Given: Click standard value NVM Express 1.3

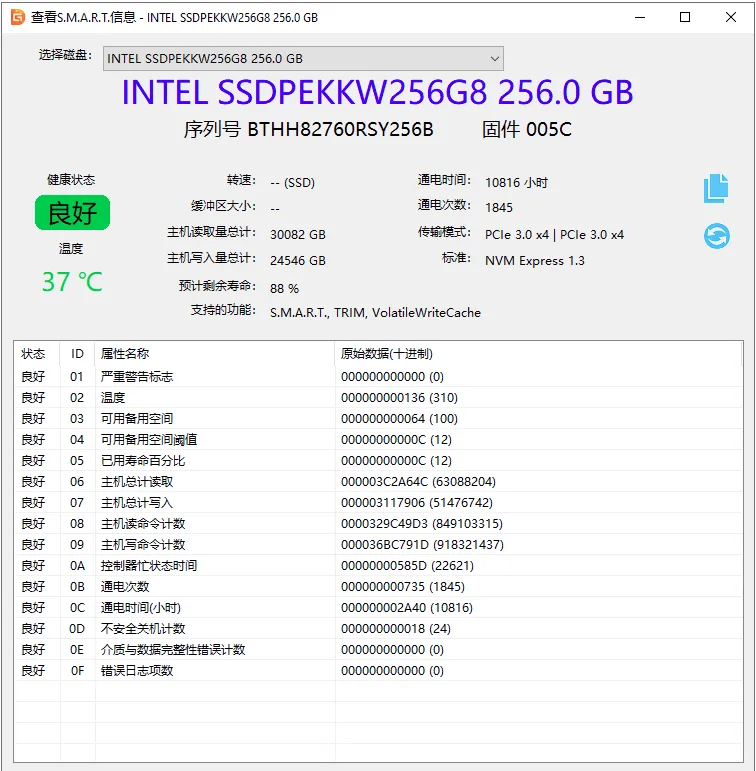Looking at the screenshot, I should tap(535, 261).
